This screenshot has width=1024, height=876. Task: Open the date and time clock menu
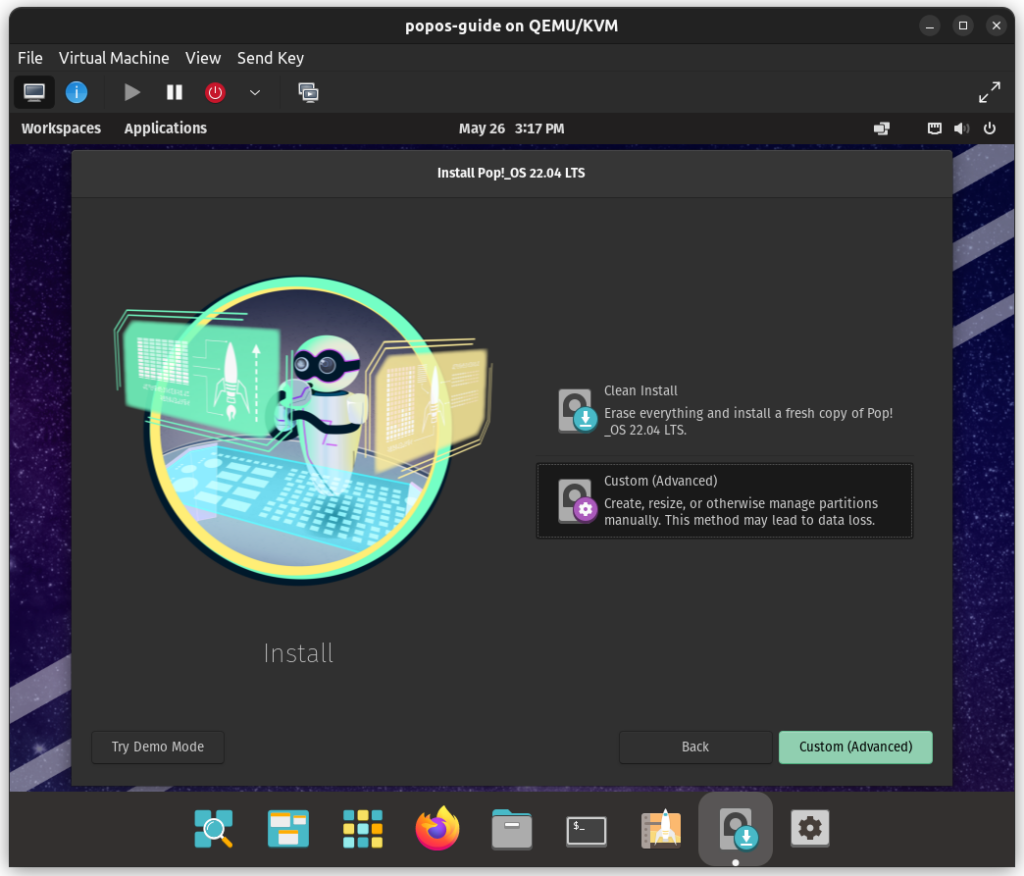(511, 128)
